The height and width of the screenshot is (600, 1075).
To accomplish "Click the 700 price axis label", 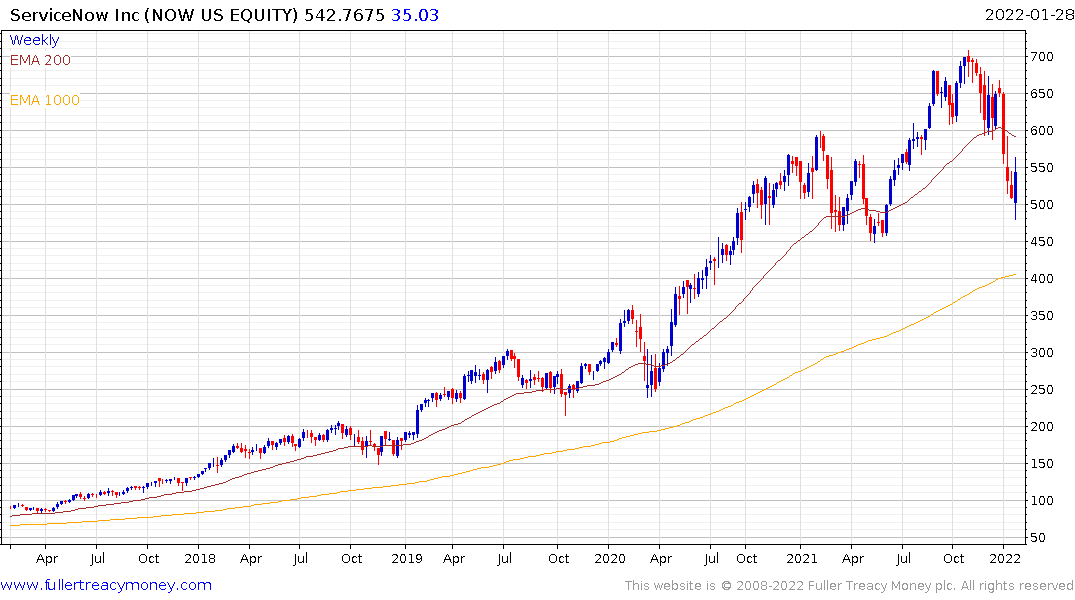I will 1041,57.
